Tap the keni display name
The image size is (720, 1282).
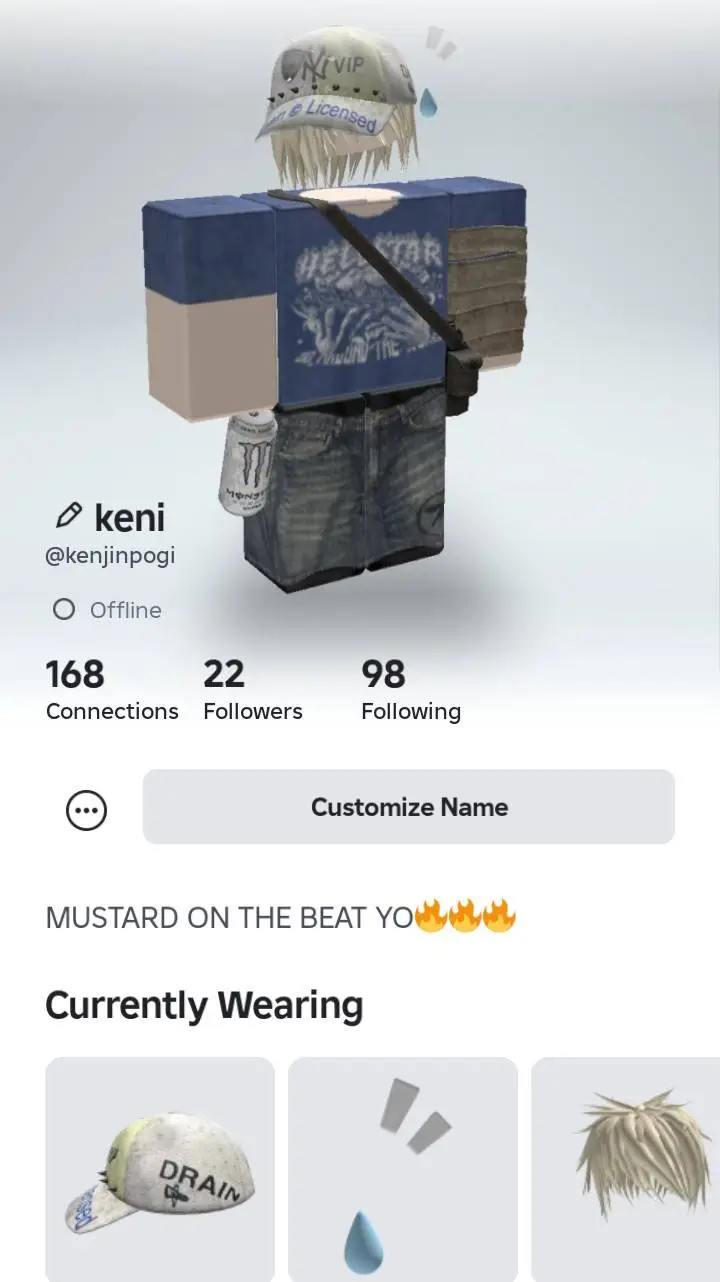point(130,517)
